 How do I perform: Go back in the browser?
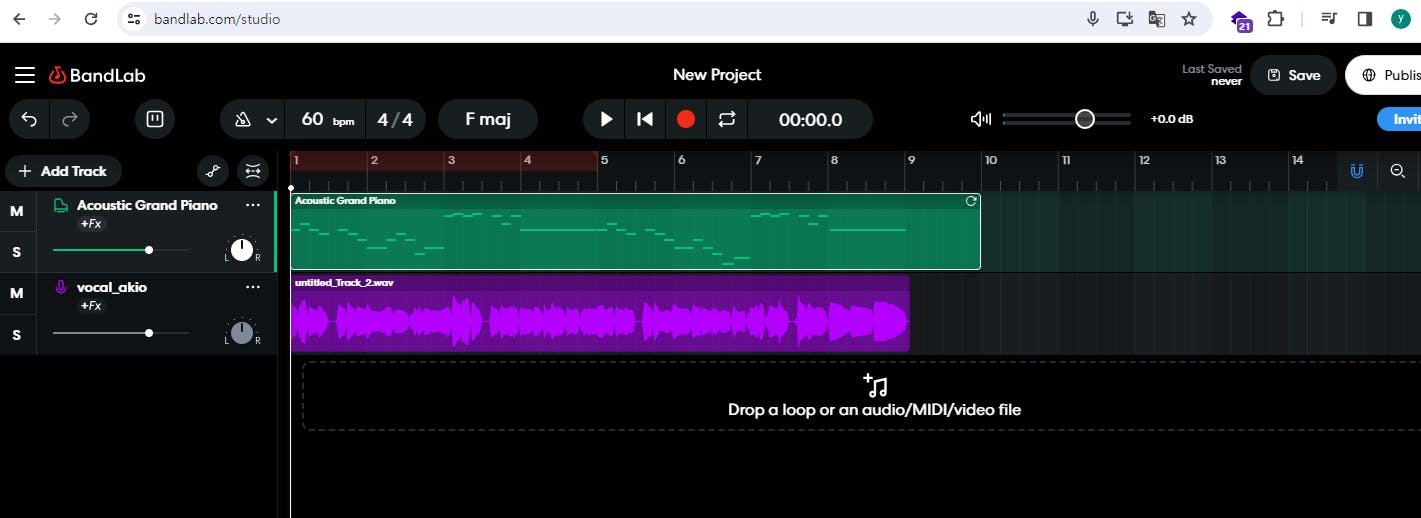pos(19,19)
